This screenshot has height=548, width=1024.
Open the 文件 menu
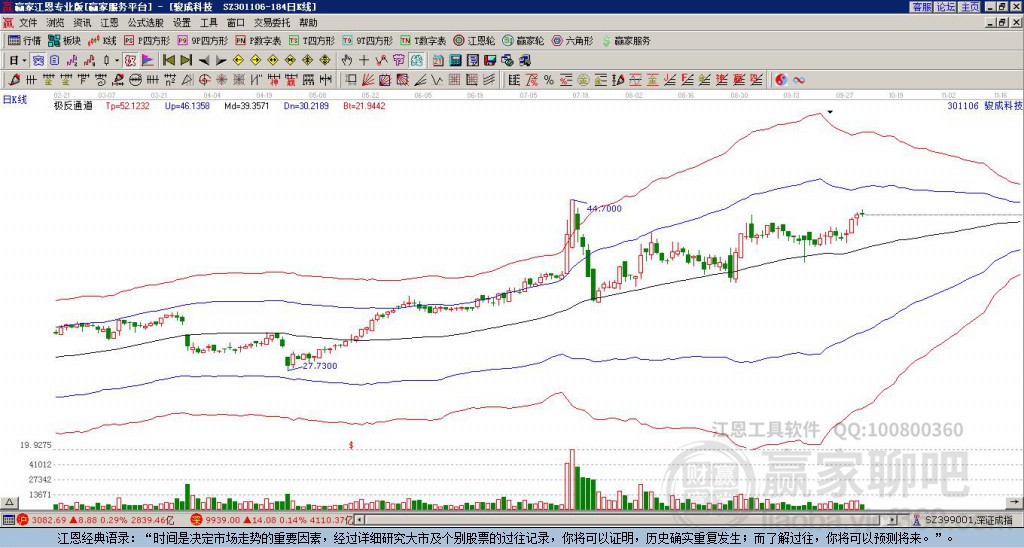(28, 23)
